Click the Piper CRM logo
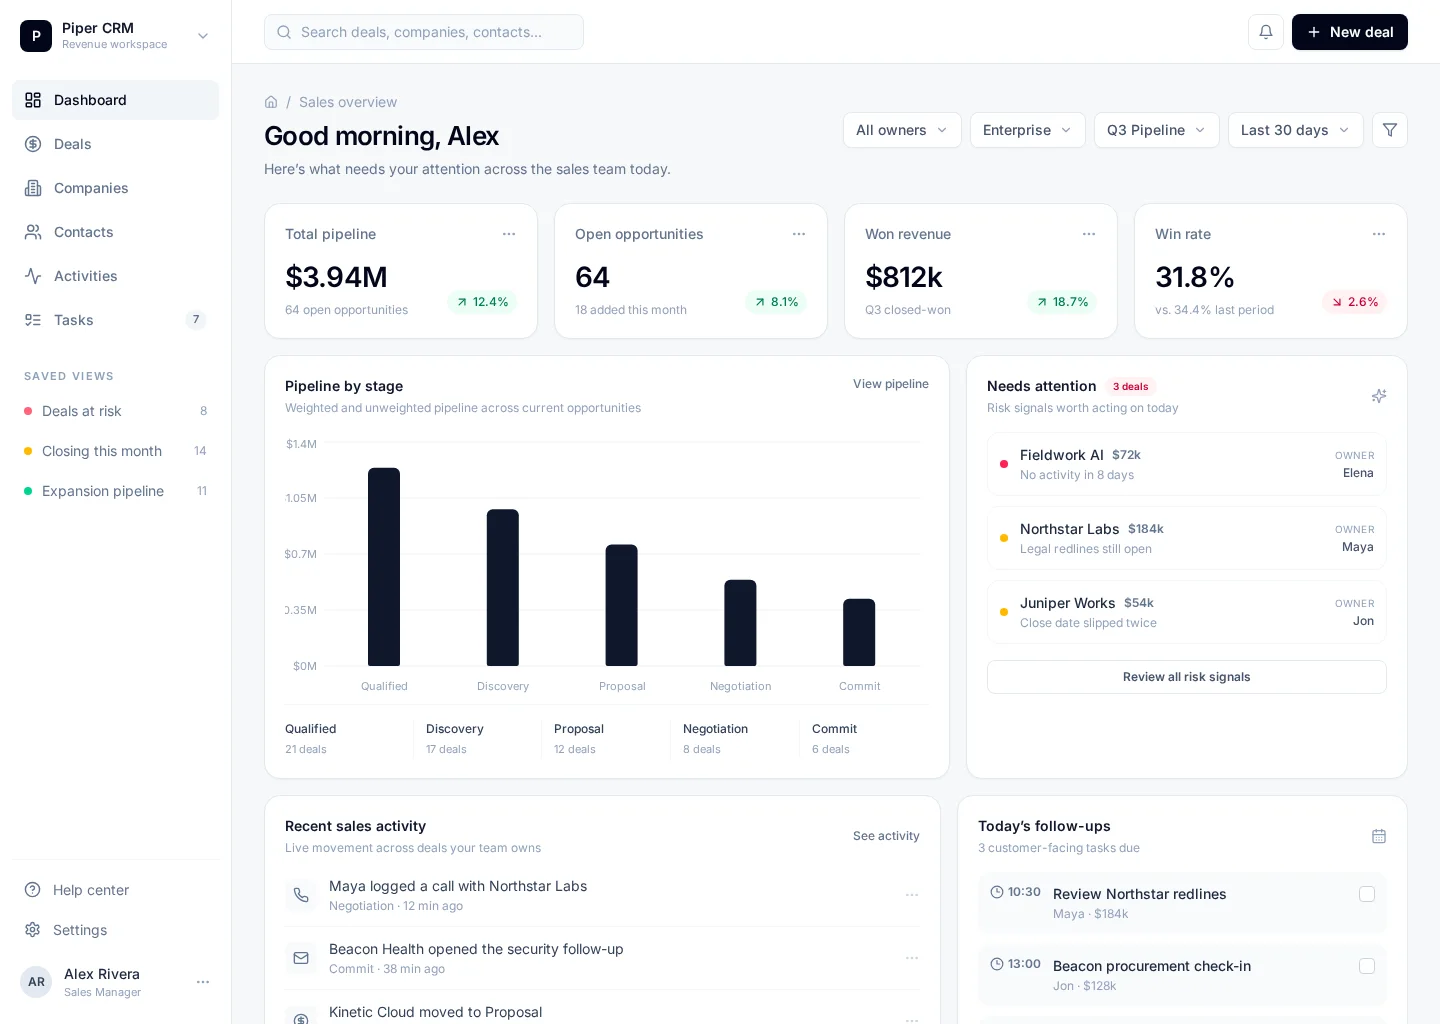This screenshot has width=1440, height=1024. click(36, 36)
